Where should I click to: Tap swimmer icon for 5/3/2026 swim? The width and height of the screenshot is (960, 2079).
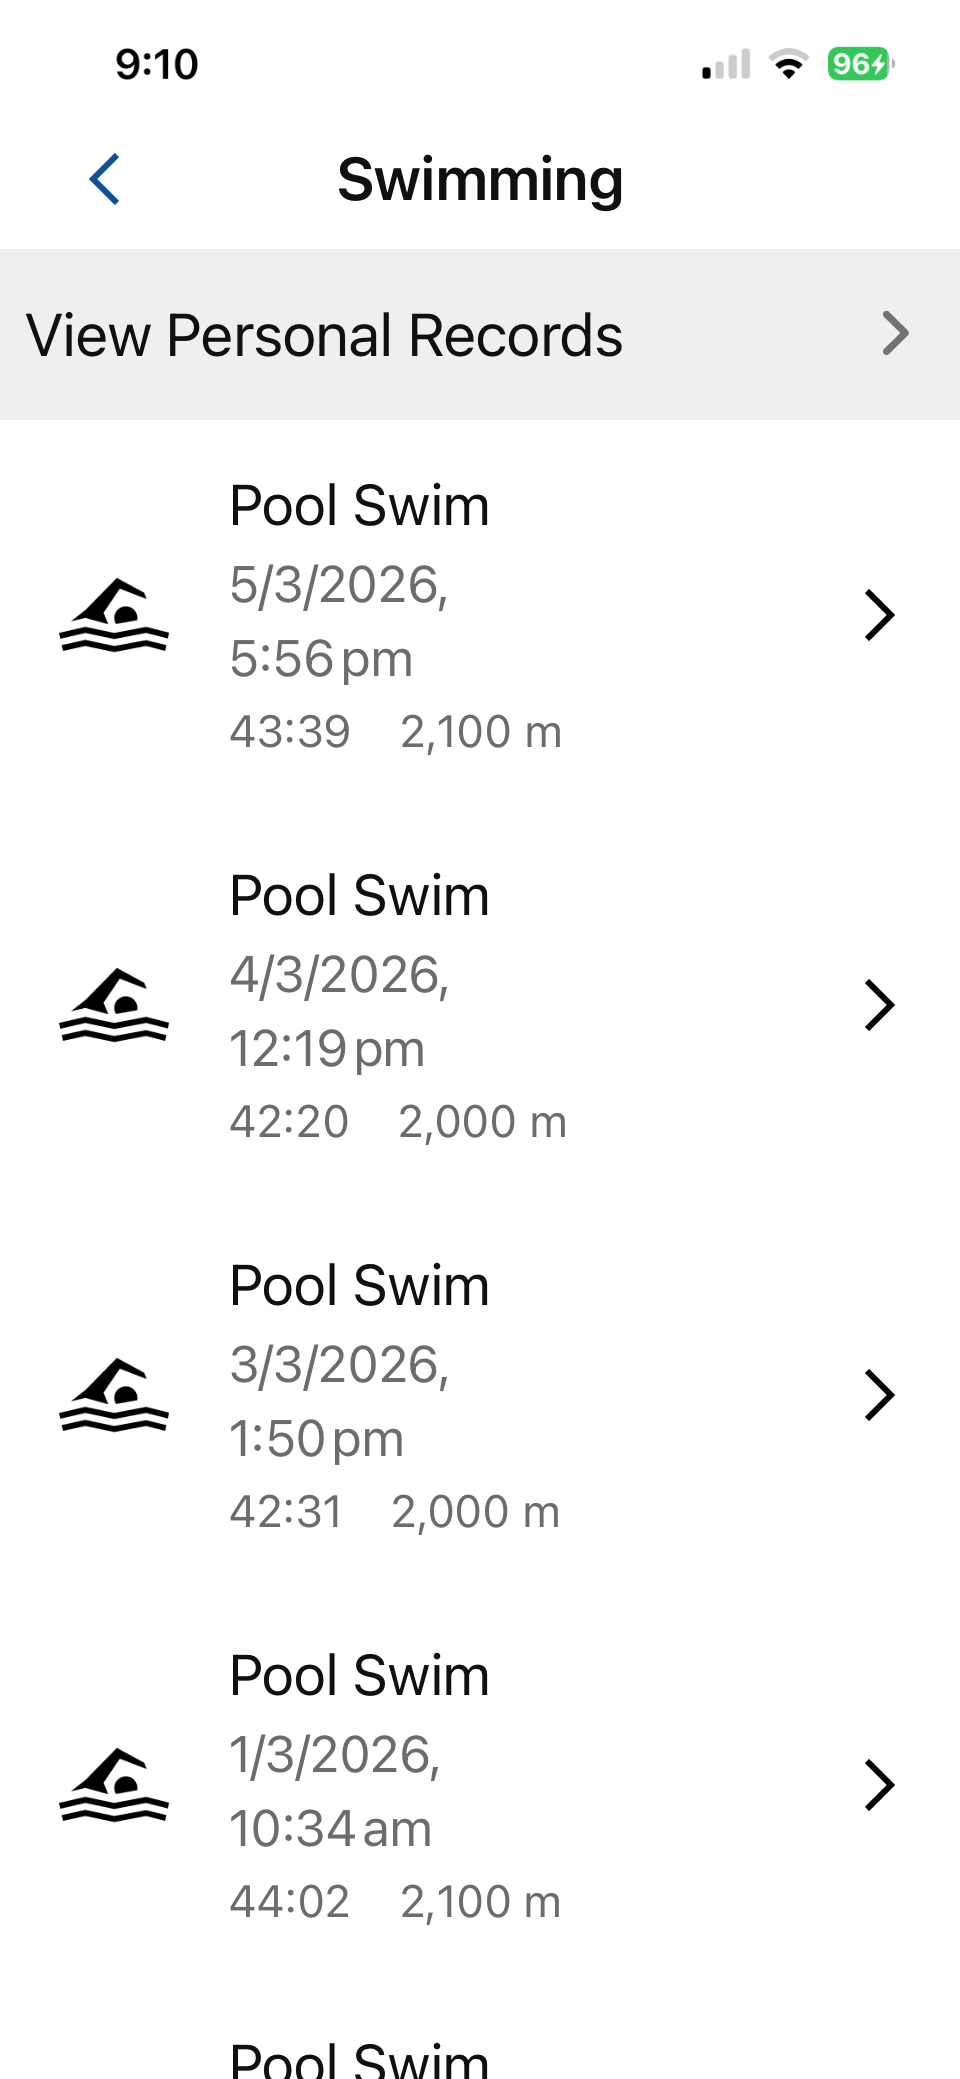(114, 615)
